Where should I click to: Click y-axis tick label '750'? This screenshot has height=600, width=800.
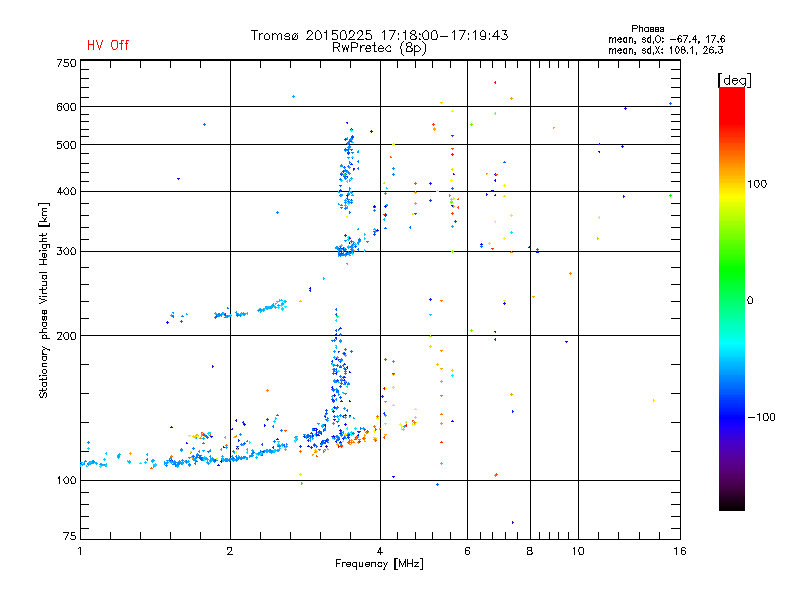click(x=66, y=63)
